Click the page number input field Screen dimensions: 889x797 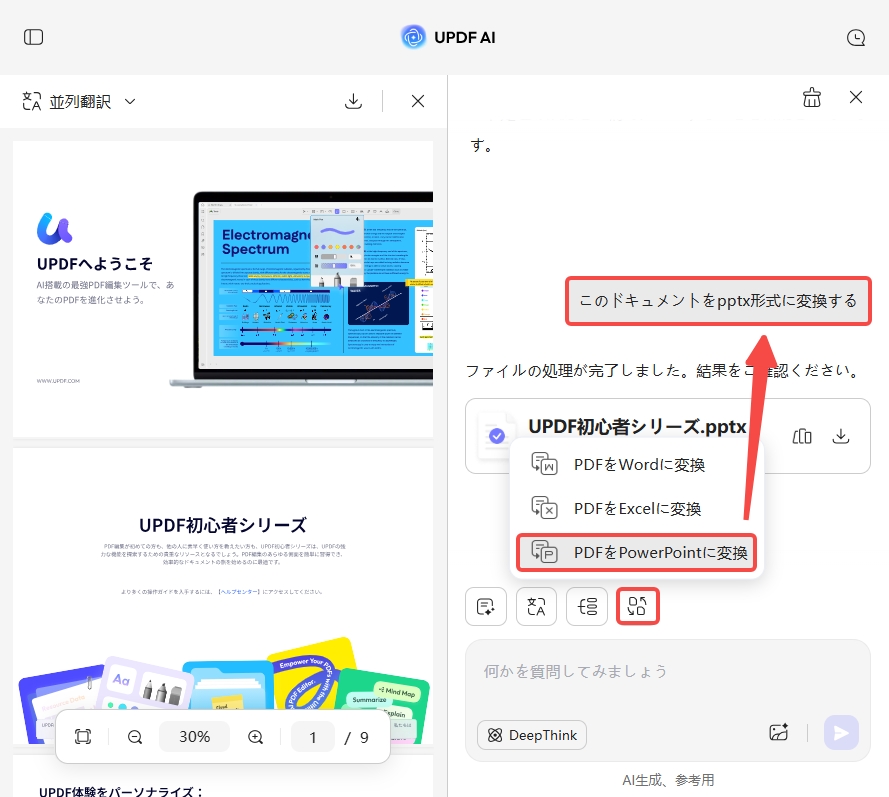[313, 736]
